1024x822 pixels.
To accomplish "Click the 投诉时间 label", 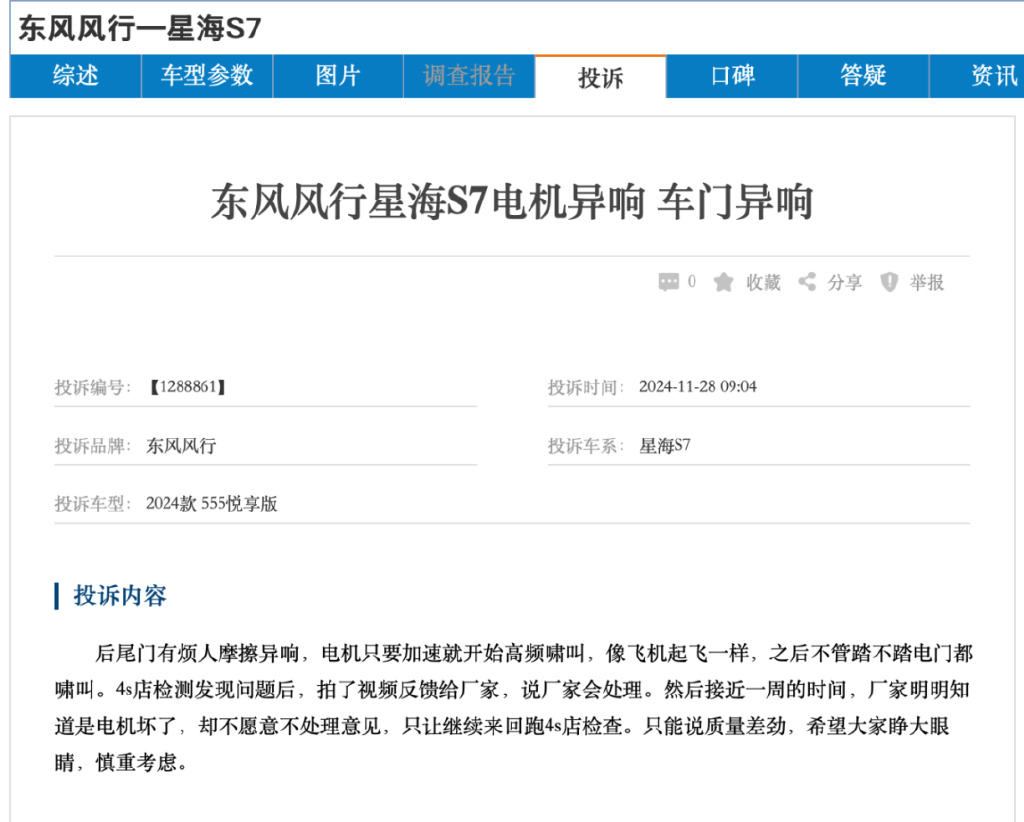I will [586, 387].
